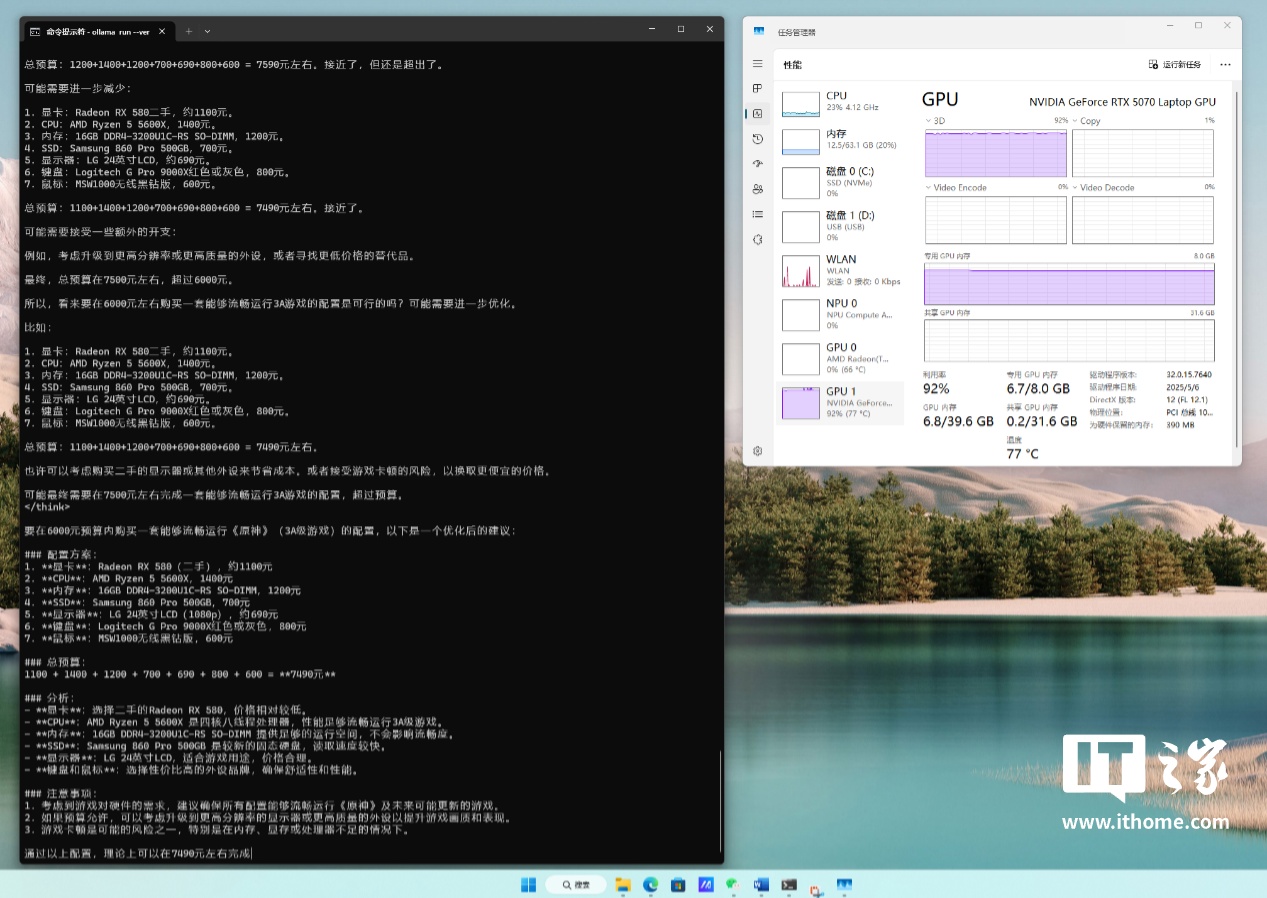The image size is (1267, 898).
Task: Open the Processes page icon in Task Manager sidebar
Action: click(x=757, y=89)
